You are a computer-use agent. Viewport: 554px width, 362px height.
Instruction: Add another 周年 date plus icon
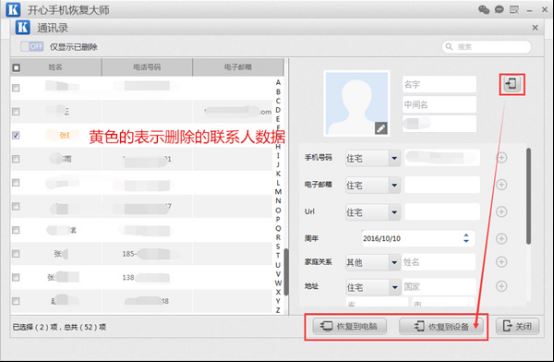pyautogui.click(x=502, y=238)
